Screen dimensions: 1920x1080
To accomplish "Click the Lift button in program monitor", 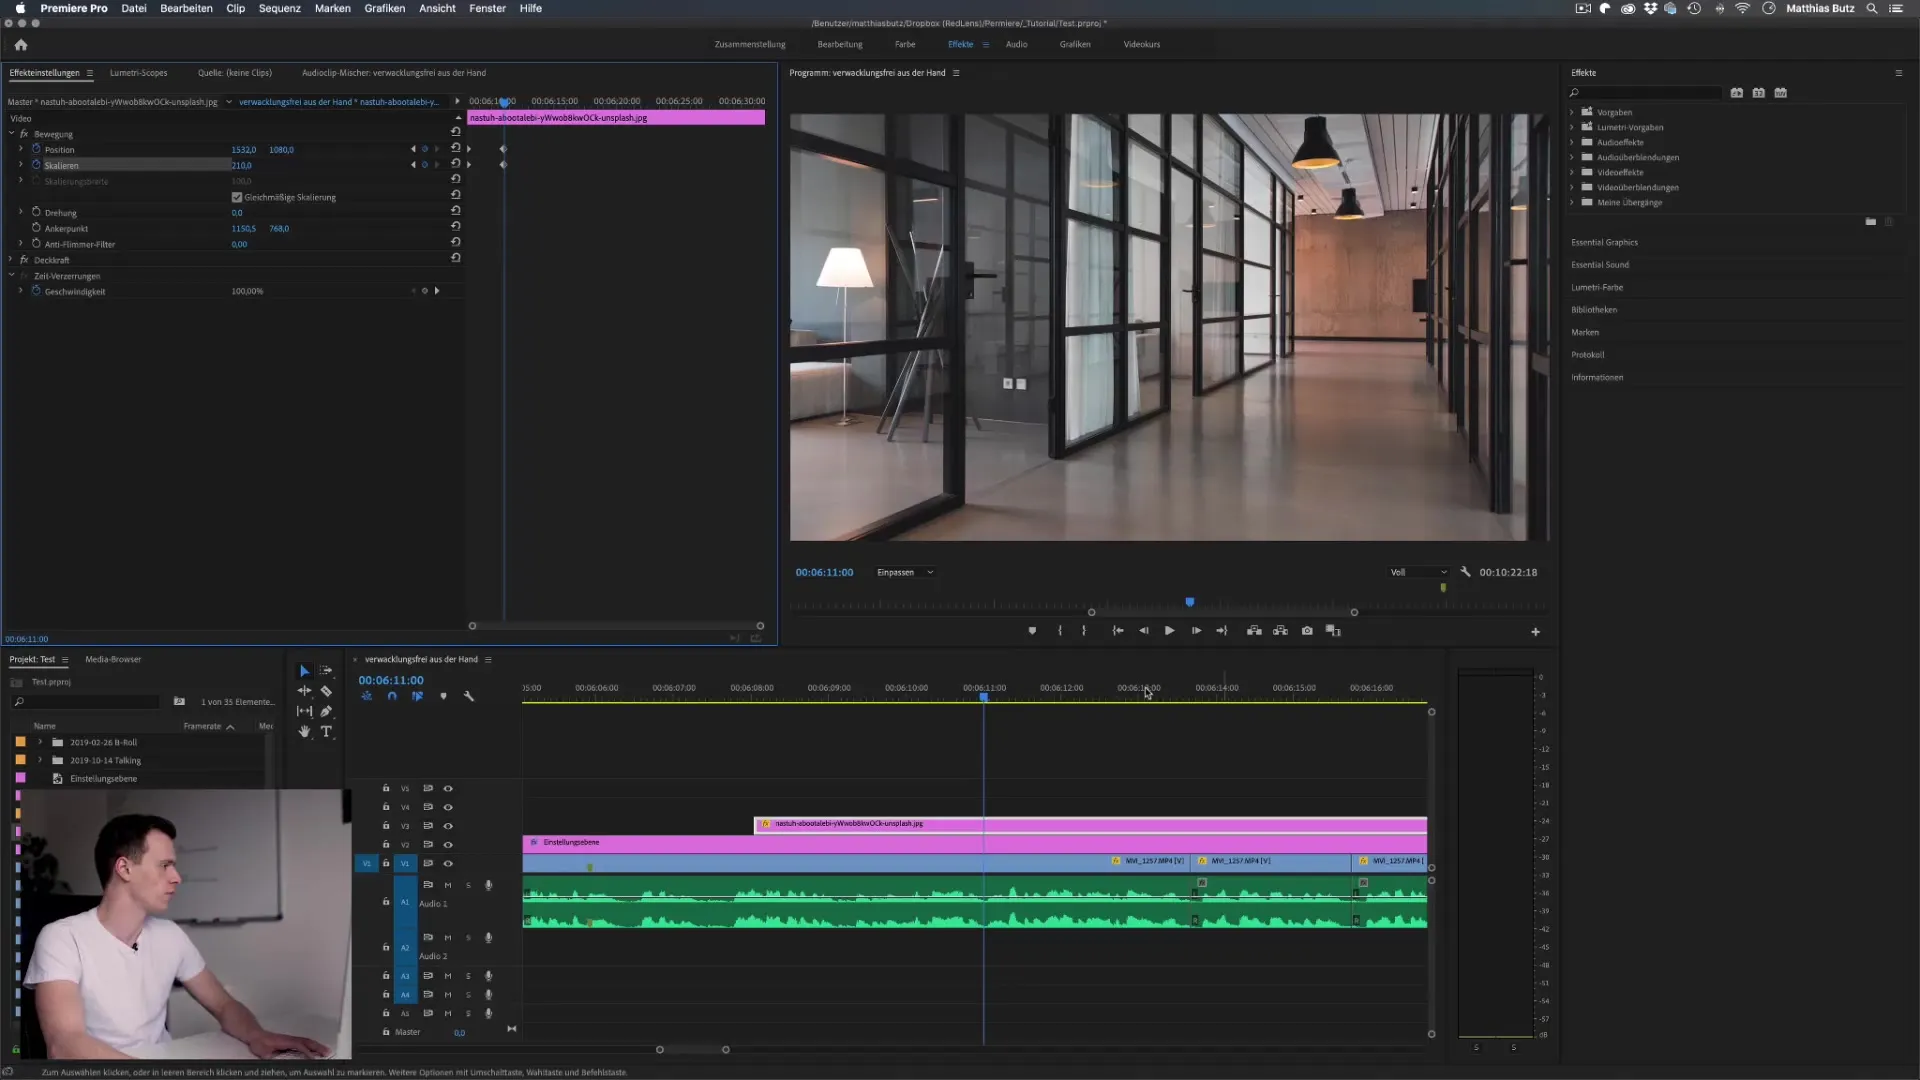I will 1254,631.
